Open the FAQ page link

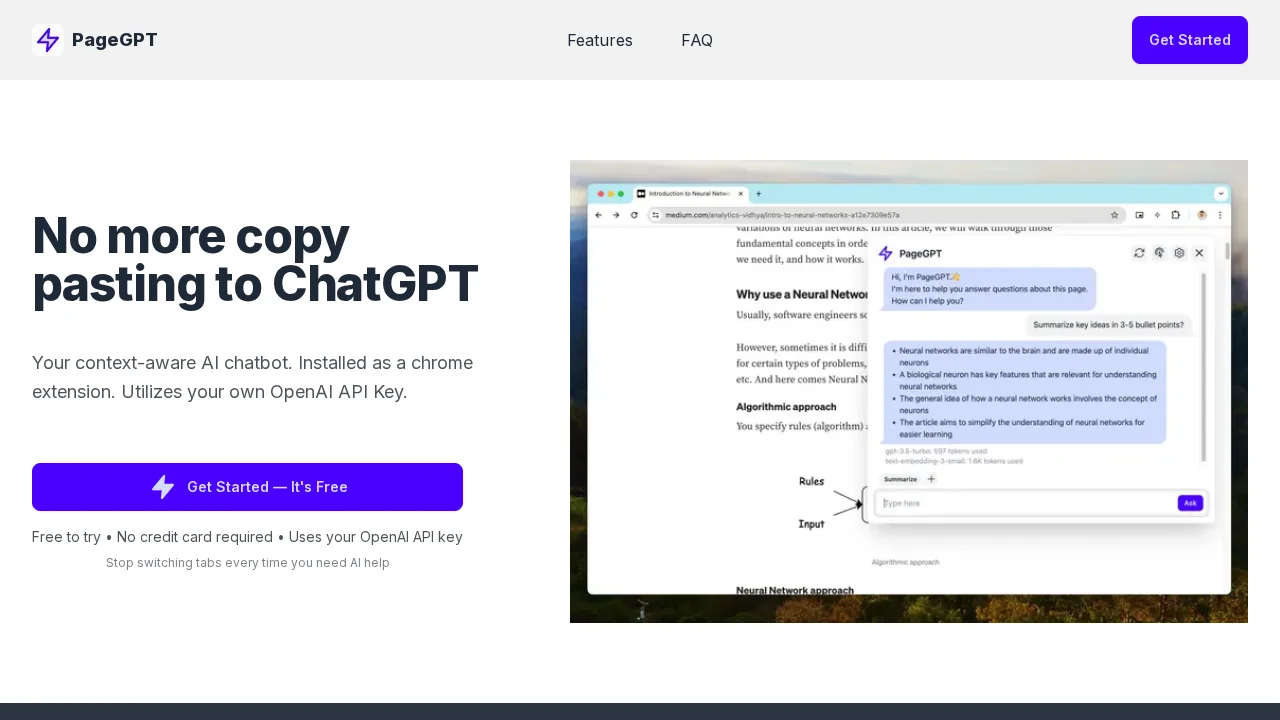(x=697, y=40)
